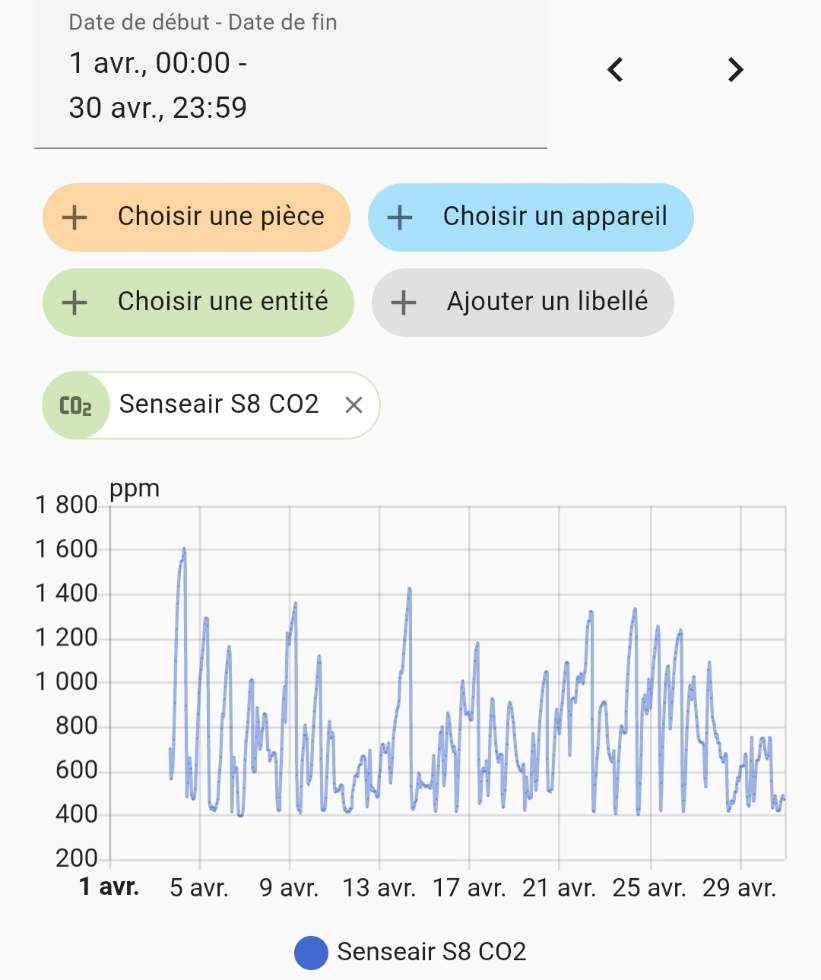This screenshot has height=980, width=821.
Task: Click the 1 avr. label on the time axis
Action: [x=109, y=888]
